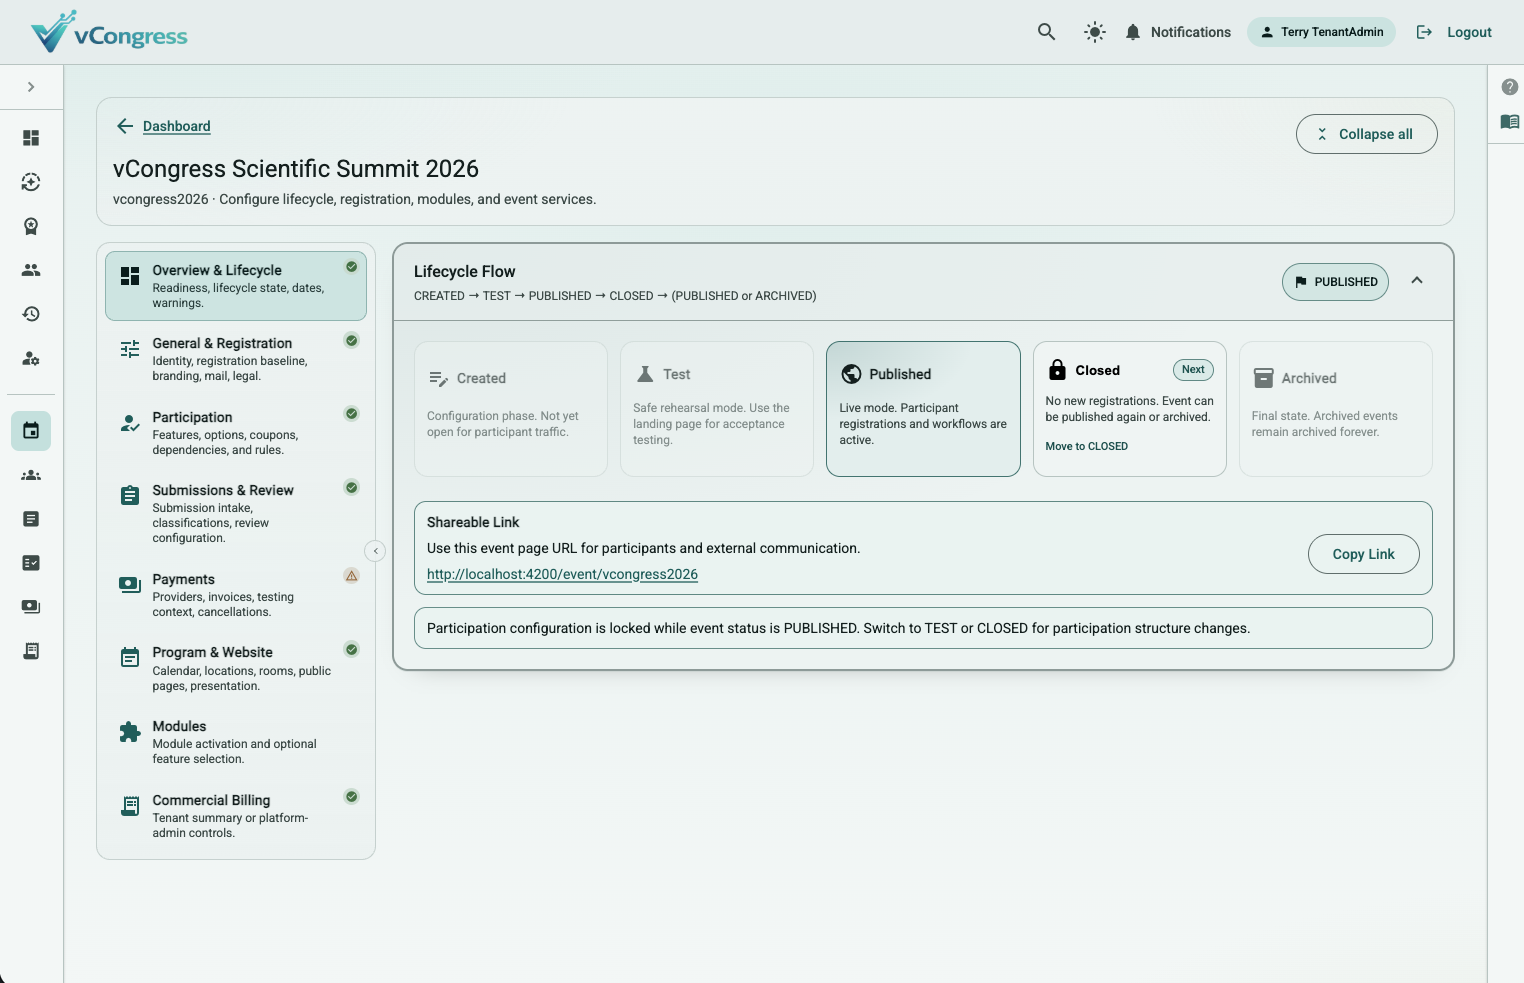Image resolution: width=1524 pixels, height=983 pixels.
Task: Open the receipt invoice sidebar icon
Action: pos(31,651)
